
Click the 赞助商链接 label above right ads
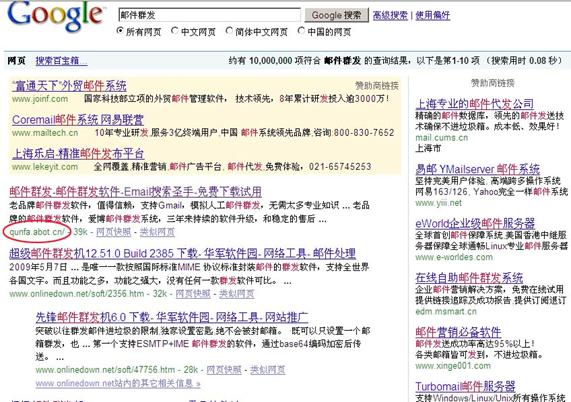coord(492,83)
